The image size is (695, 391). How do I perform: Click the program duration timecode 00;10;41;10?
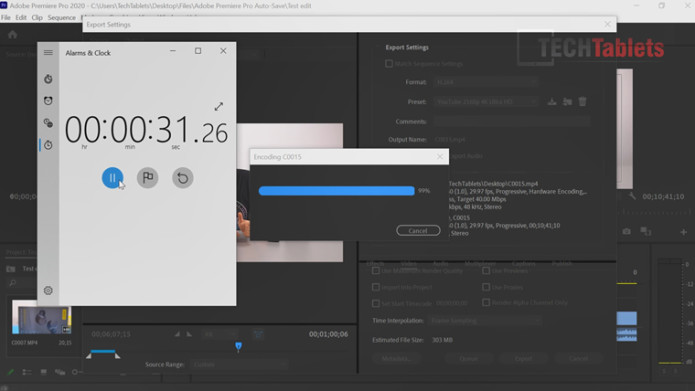click(663, 196)
